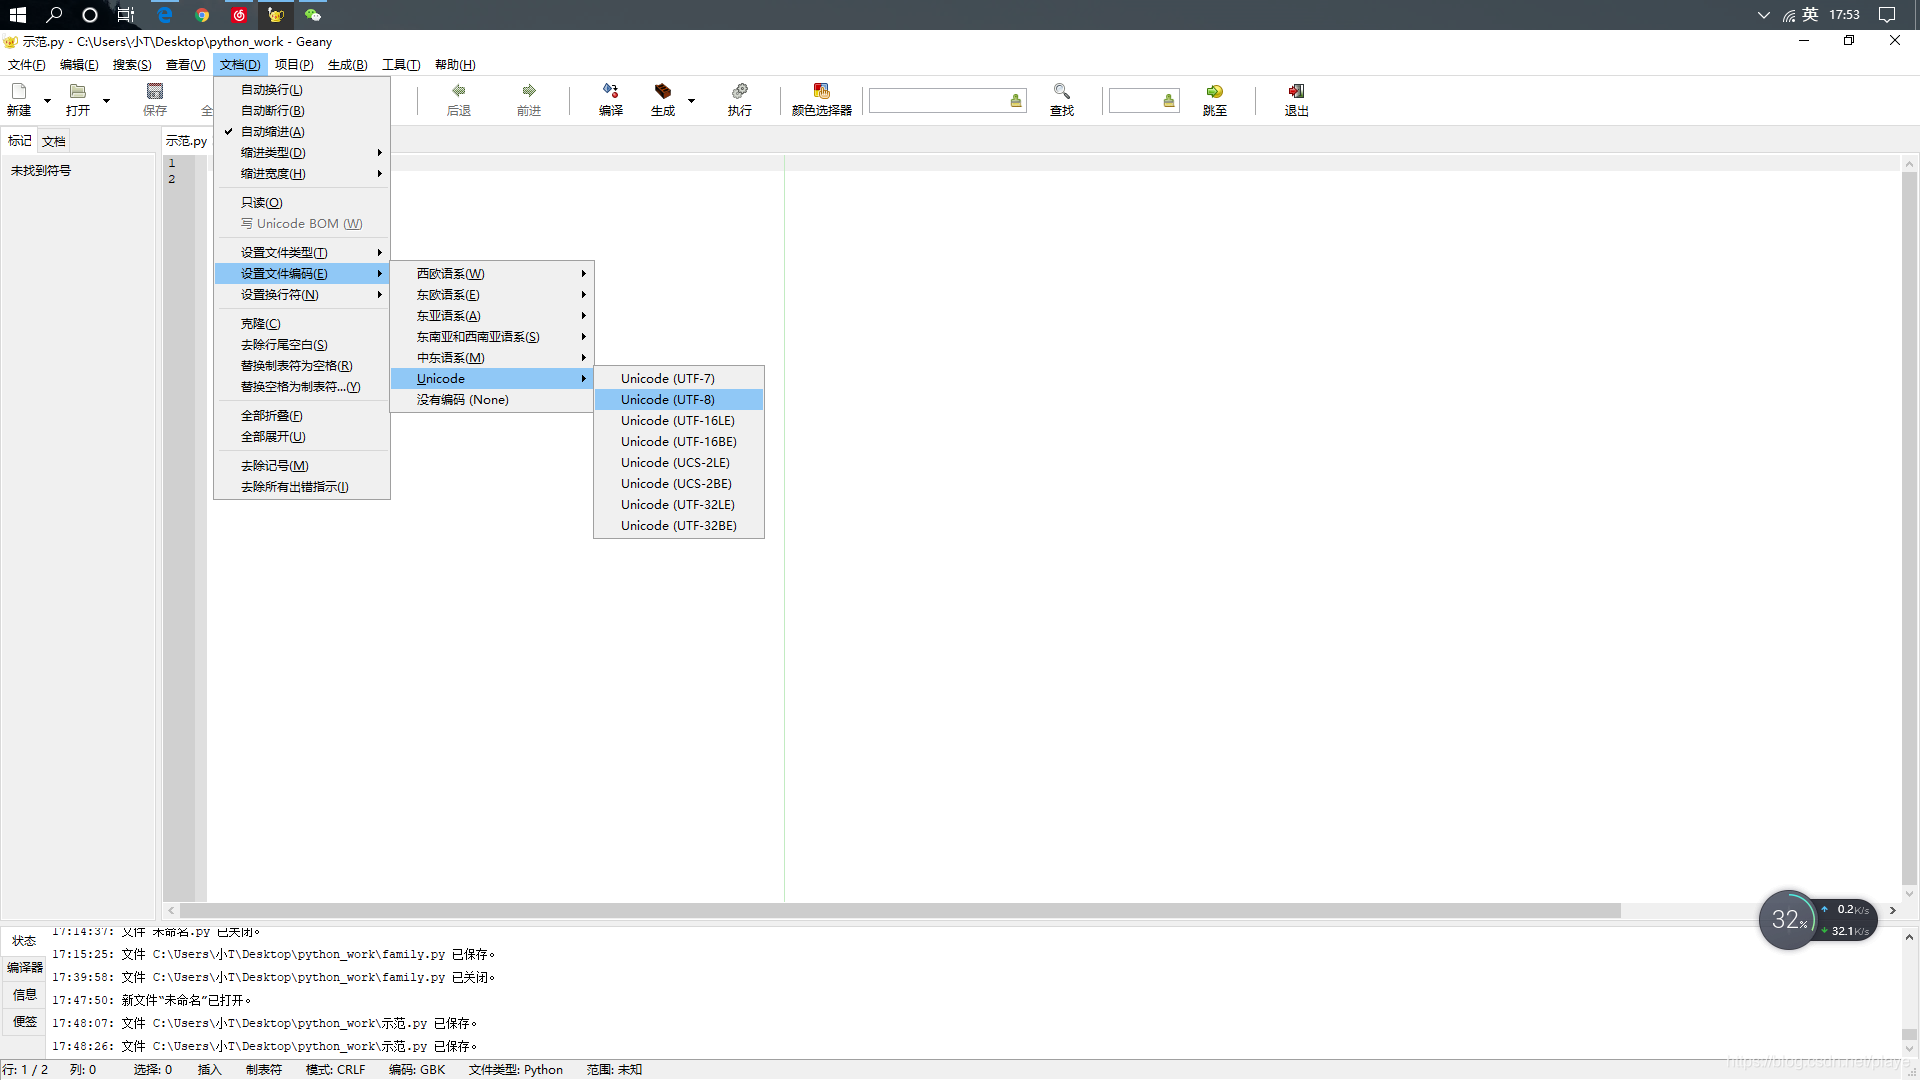Click 去除所有出错指示 menu entry
1920x1080 pixels.
302,487
